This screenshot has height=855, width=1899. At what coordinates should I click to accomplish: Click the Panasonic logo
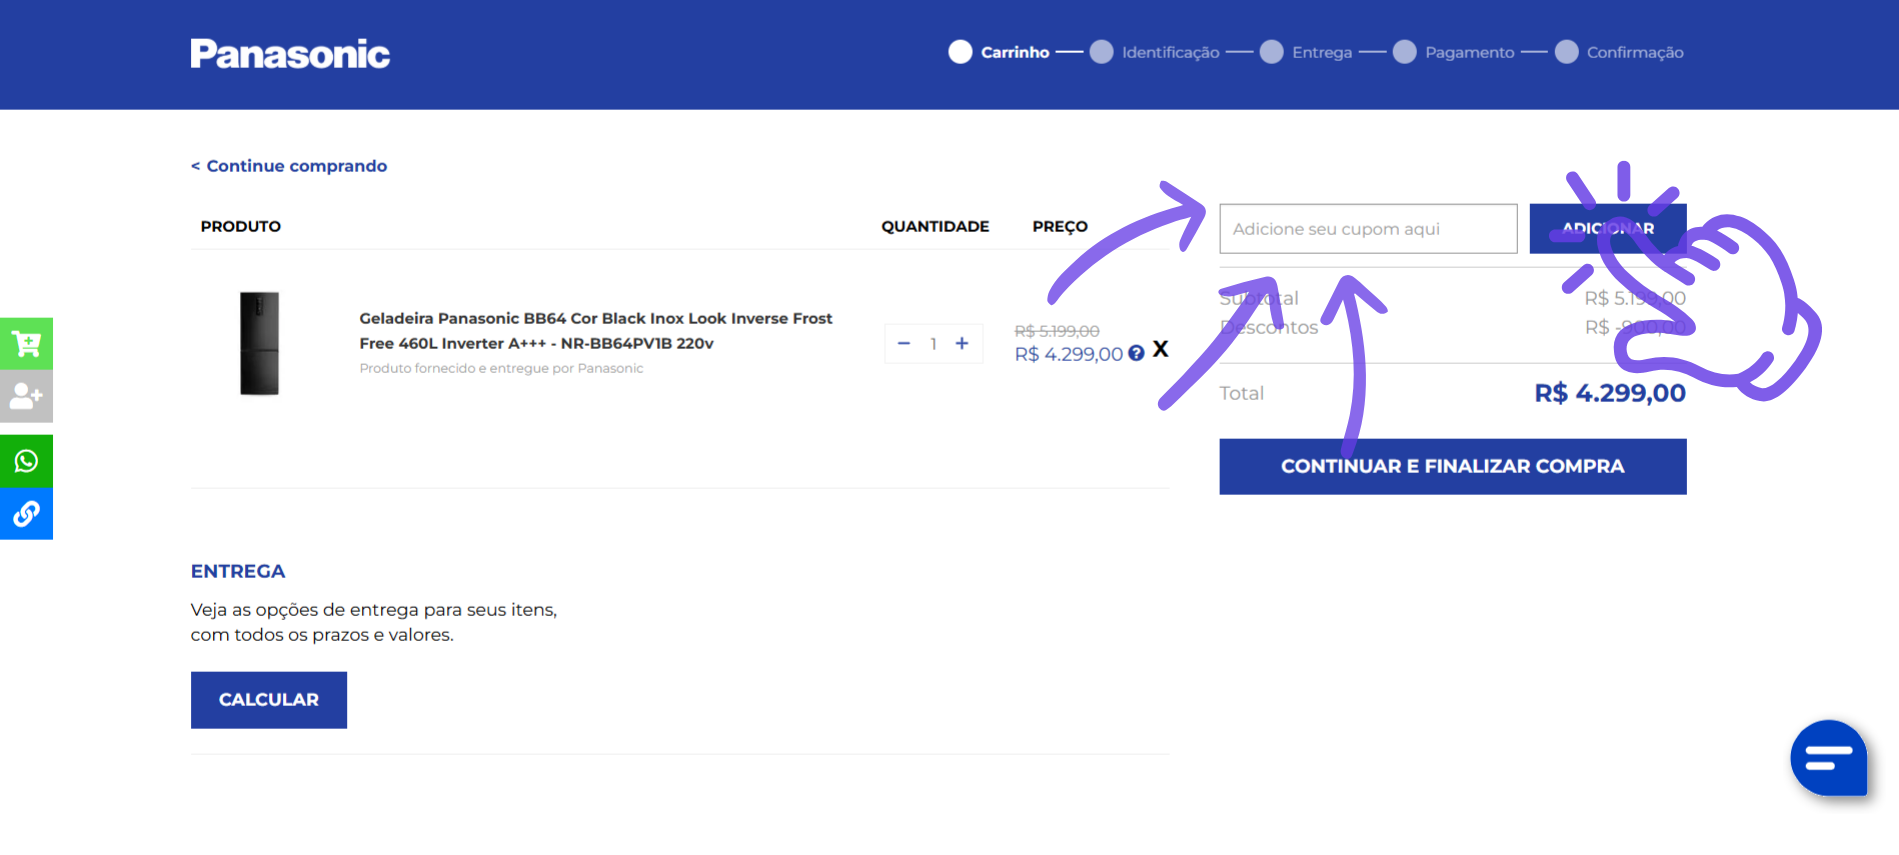click(290, 54)
